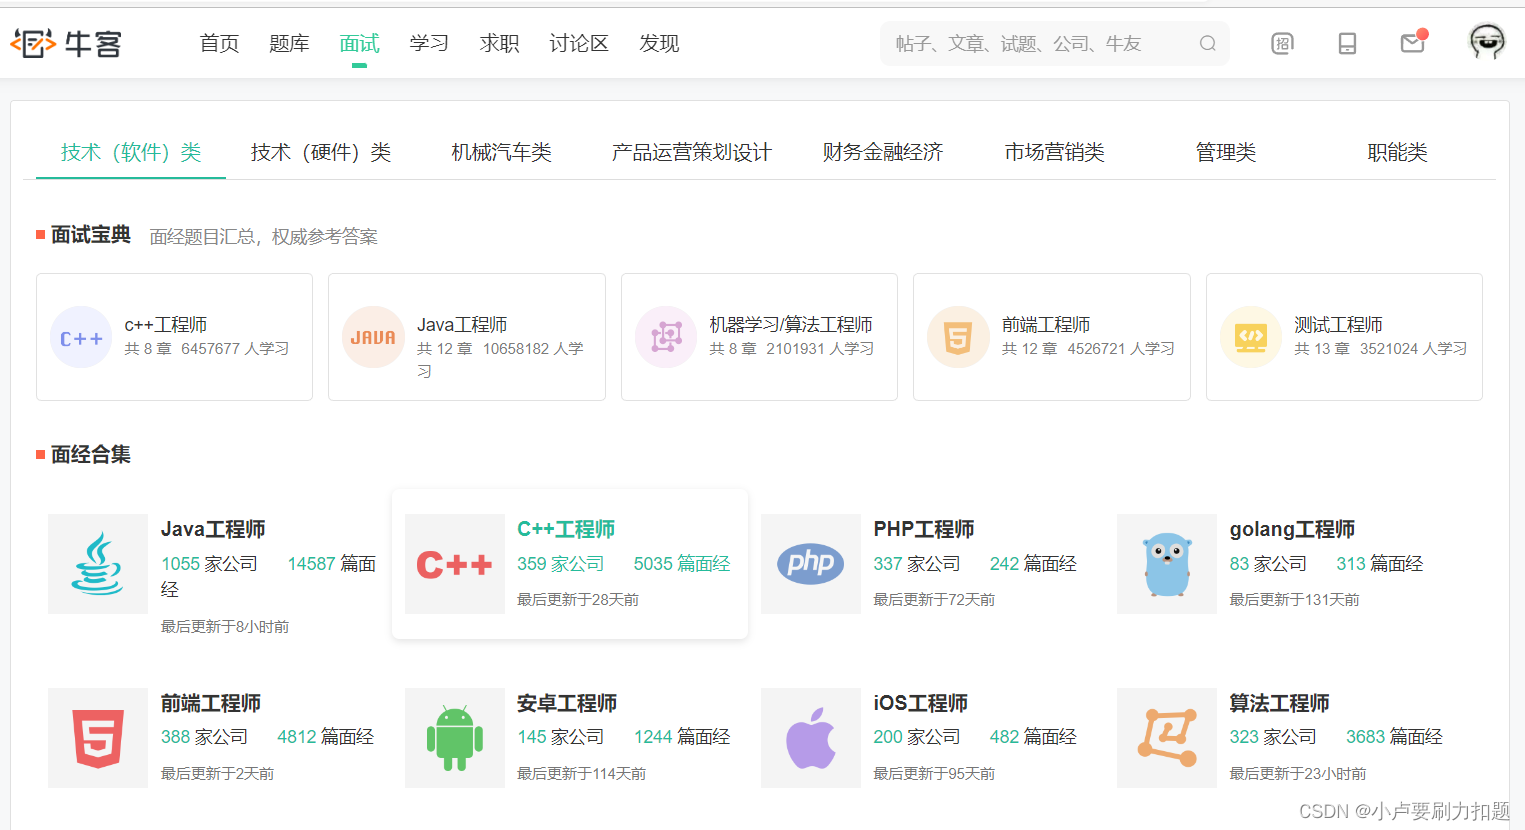Open the 前端工程师 link in 面试宝典
Image resolution: width=1525 pixels, height=830 pixels.
click(1046, 325)
